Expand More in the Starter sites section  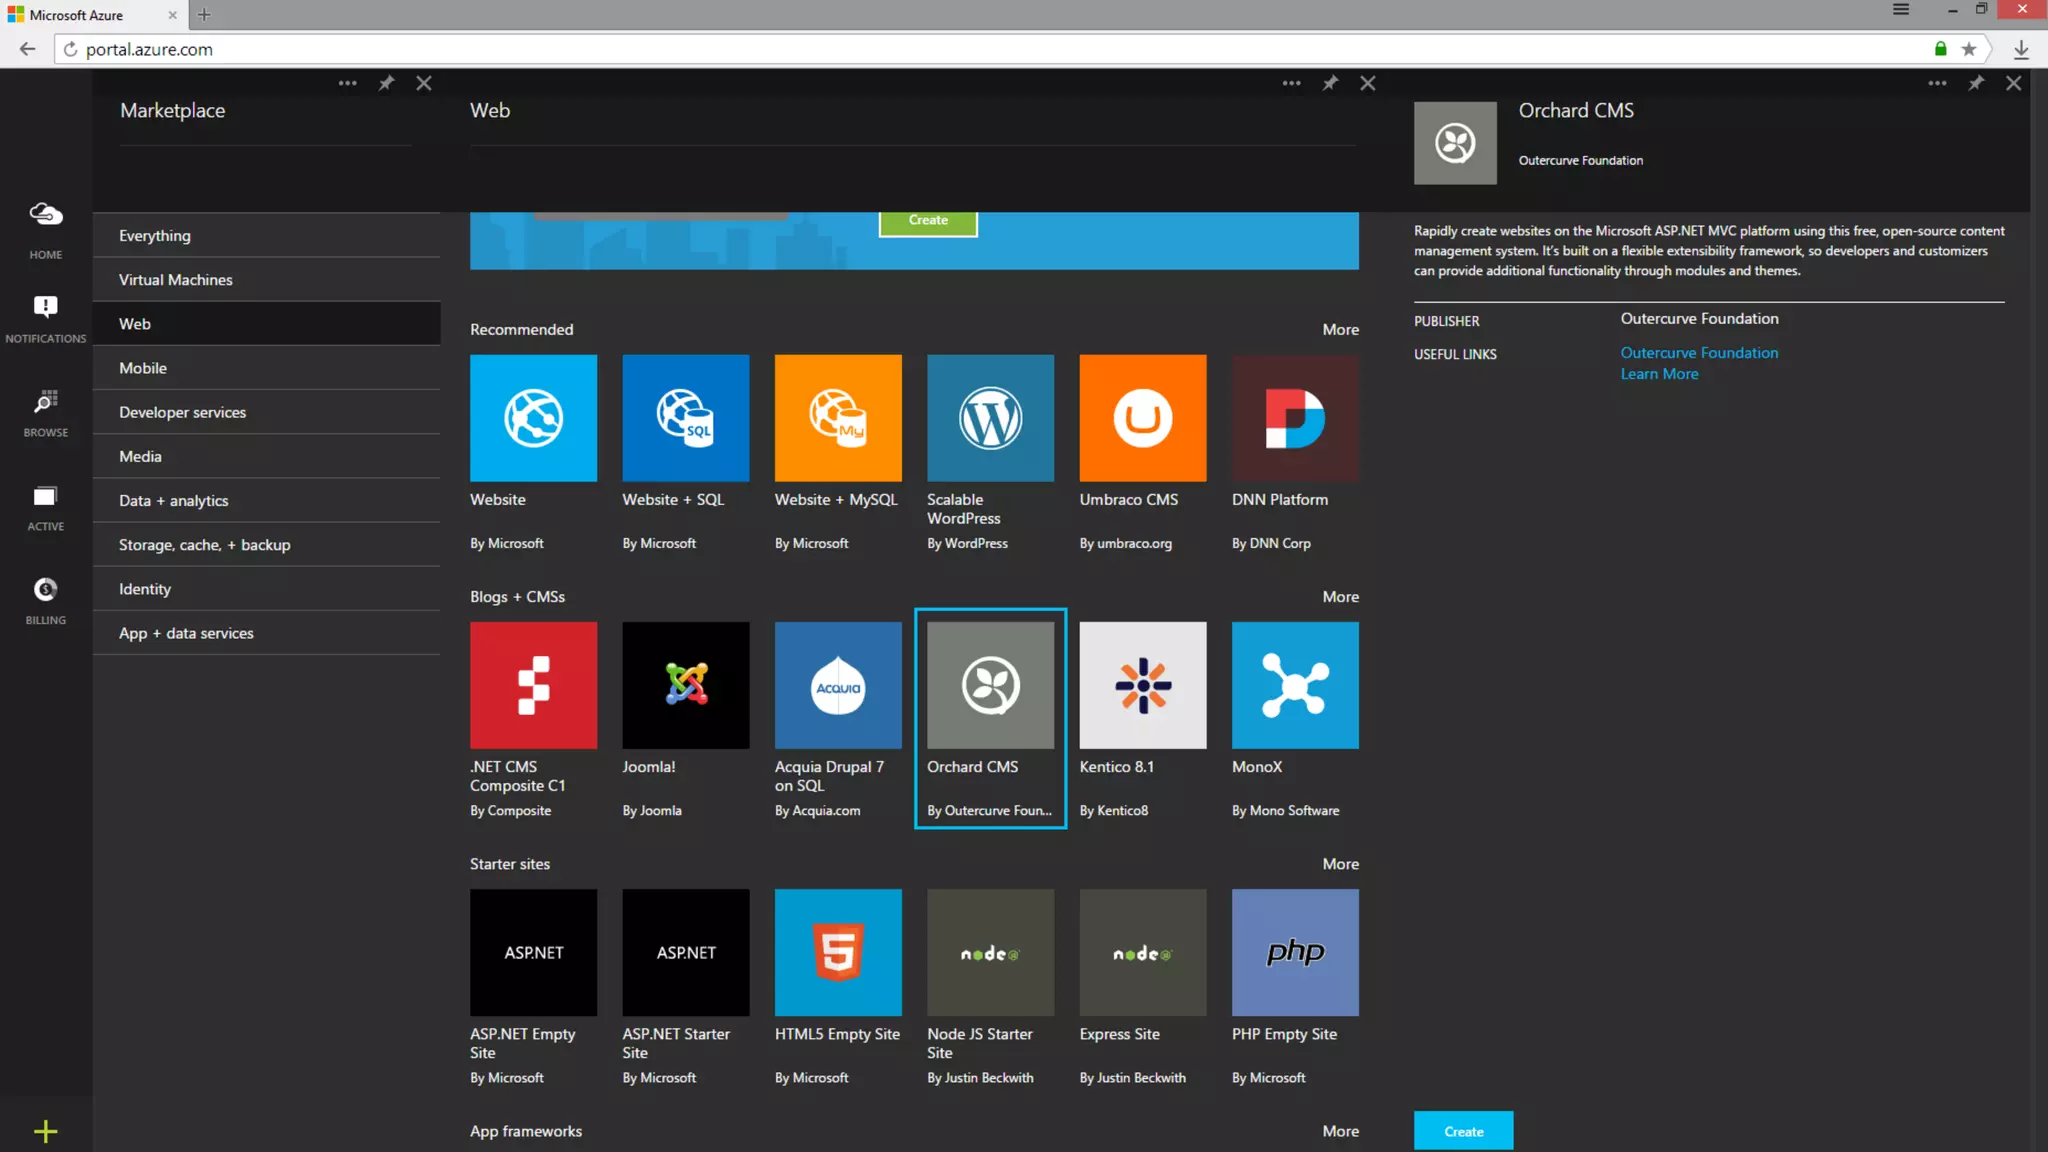pos(1340,864)
